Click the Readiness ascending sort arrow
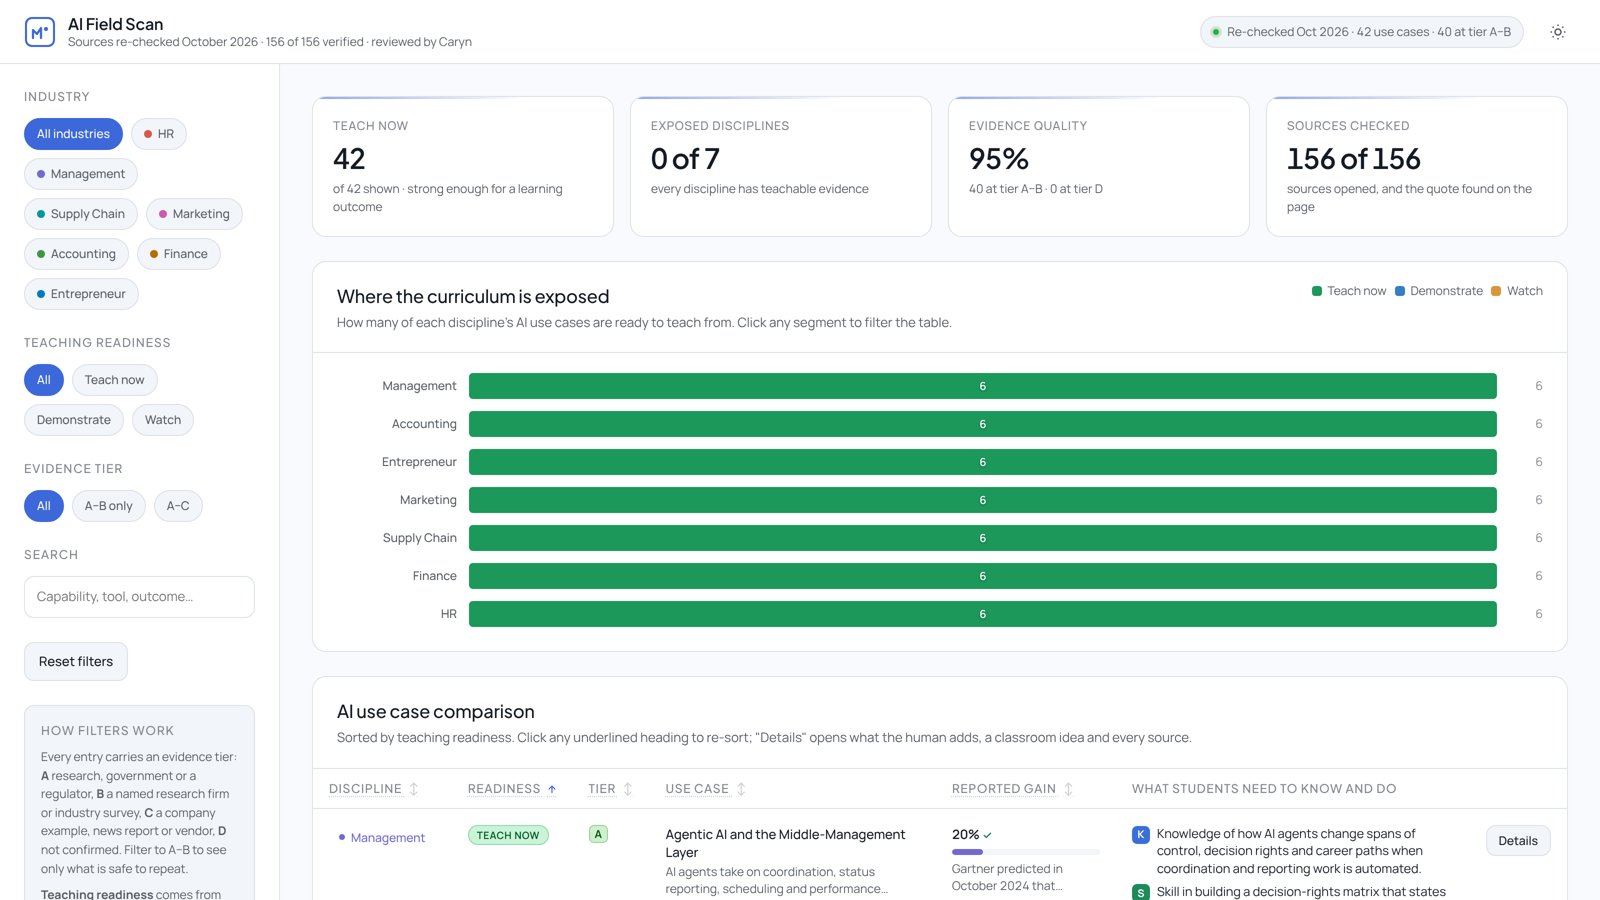Viewport: 1600px width, 900px height. (x=552, y=789)
